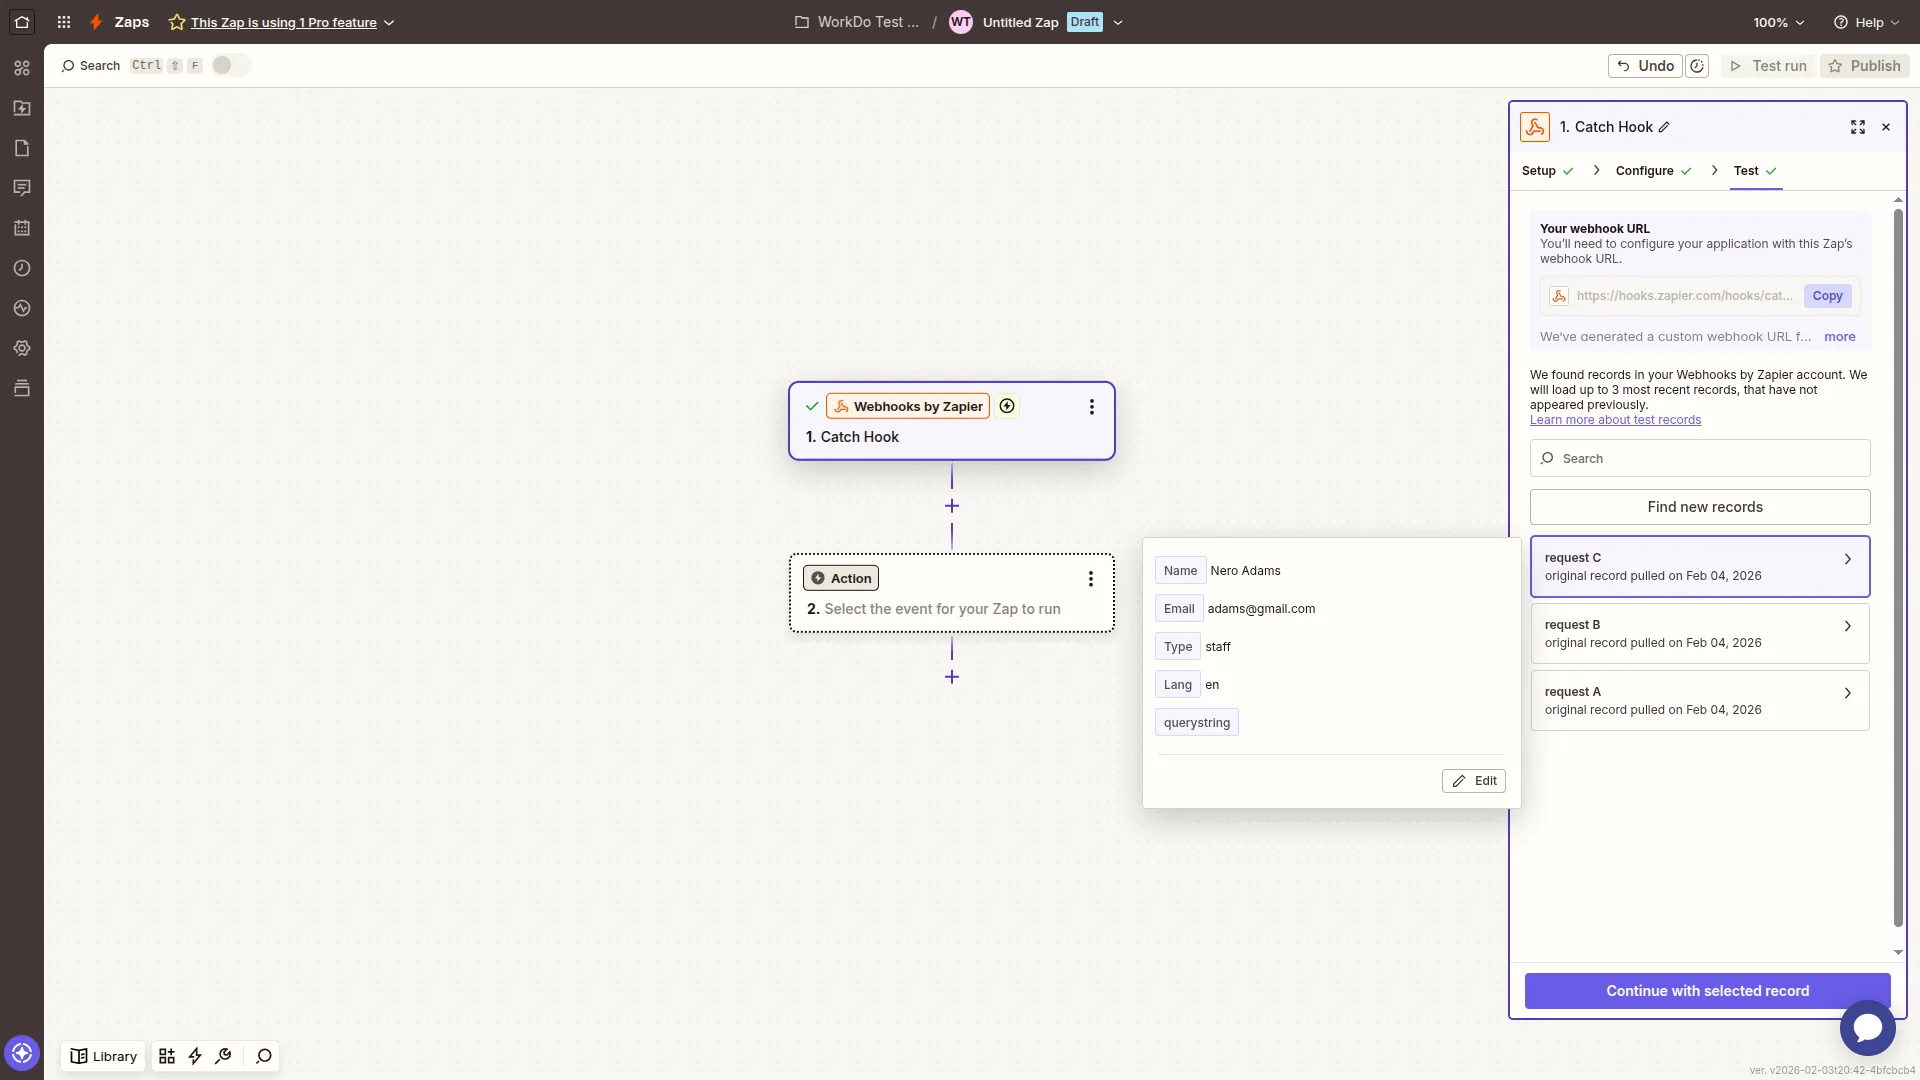Select the history clock icon in the sidebar

[x=21, y=268]
